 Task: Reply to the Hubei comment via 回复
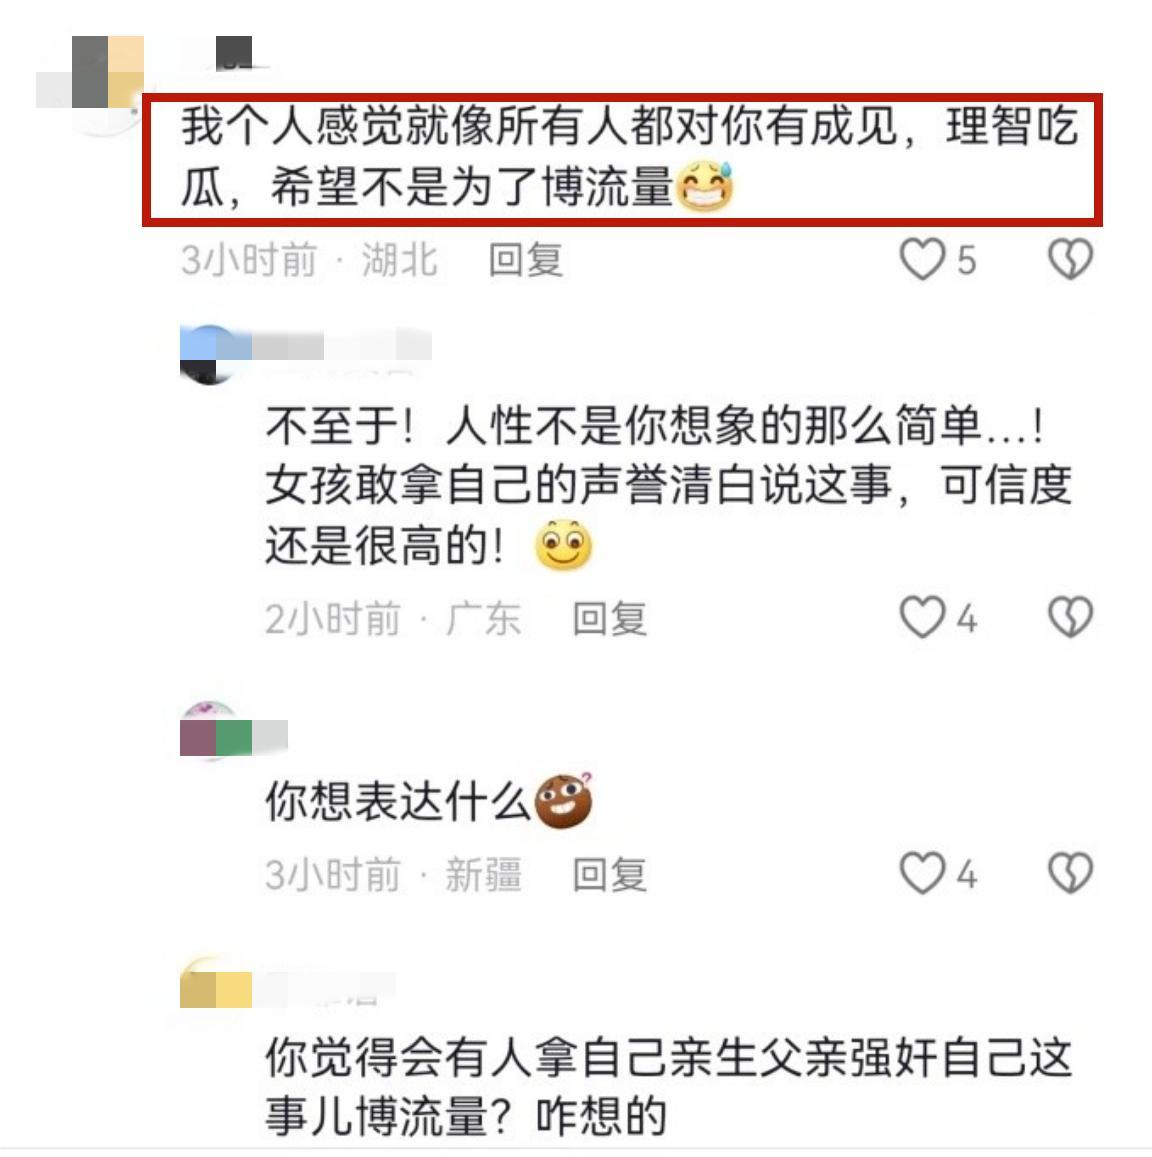click(526, 260)
